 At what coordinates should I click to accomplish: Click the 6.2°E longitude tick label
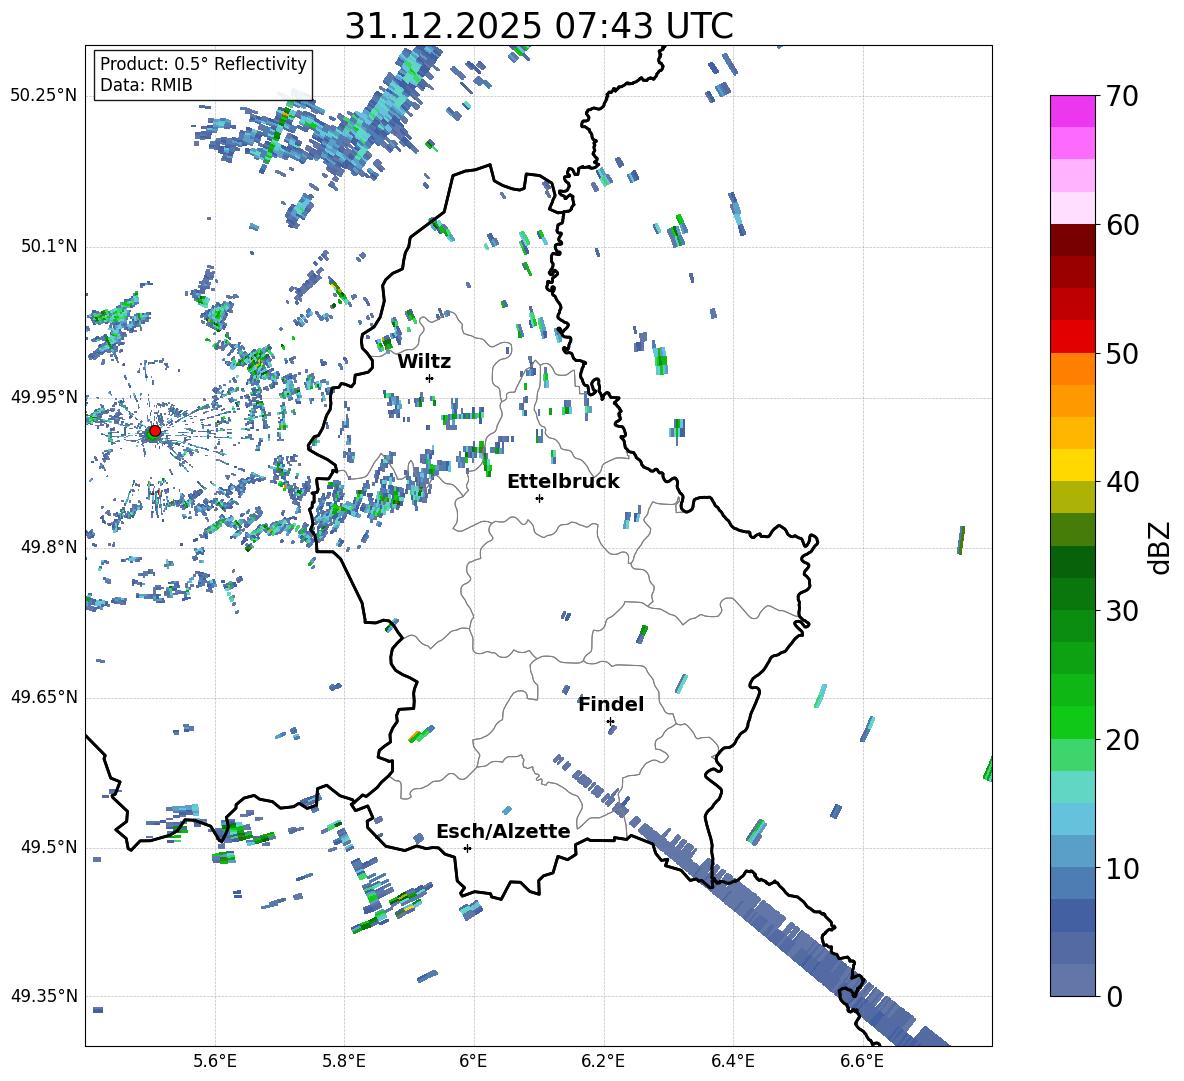pos(603,1061)
